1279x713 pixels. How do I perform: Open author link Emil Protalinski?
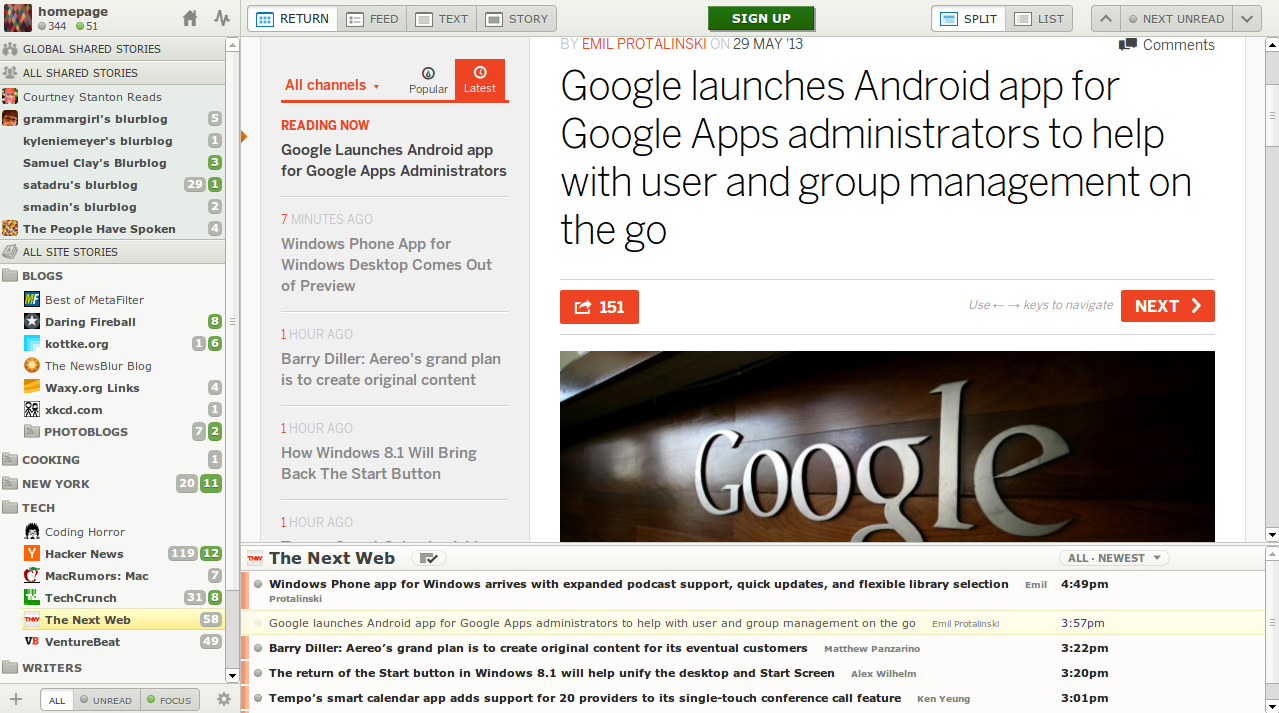pos(642,44)
